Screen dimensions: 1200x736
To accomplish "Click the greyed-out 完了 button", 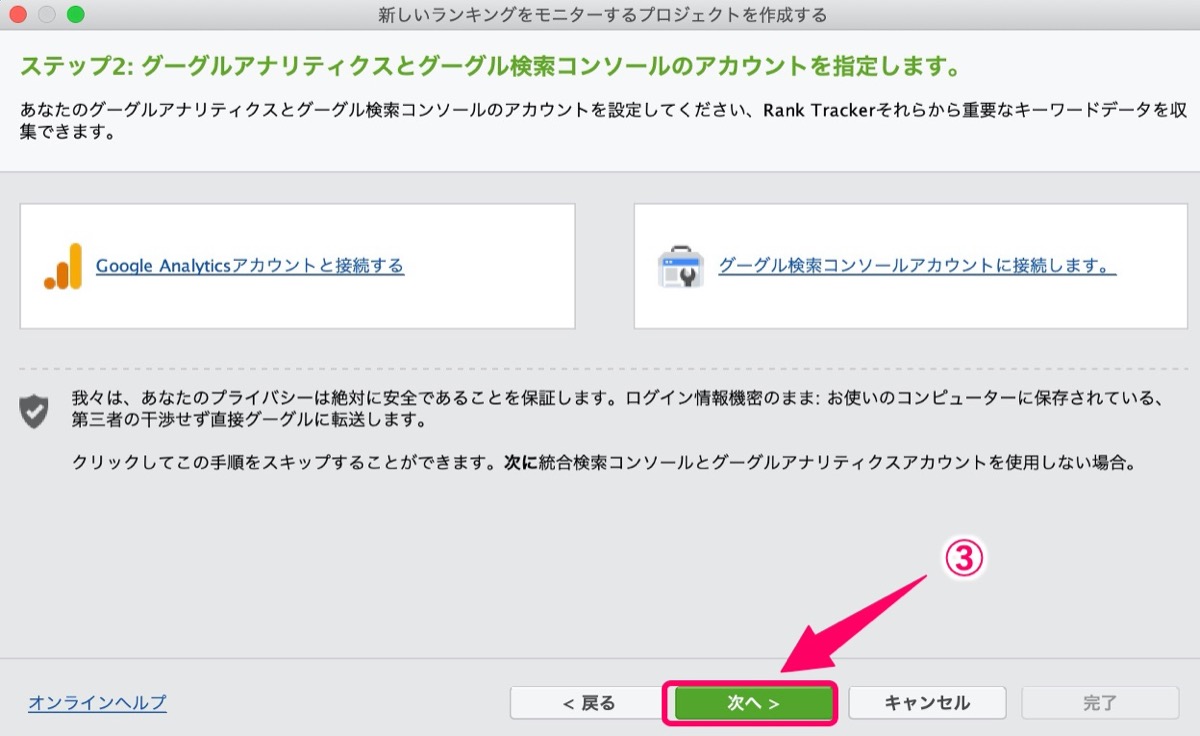I will tap(1100, 703).
